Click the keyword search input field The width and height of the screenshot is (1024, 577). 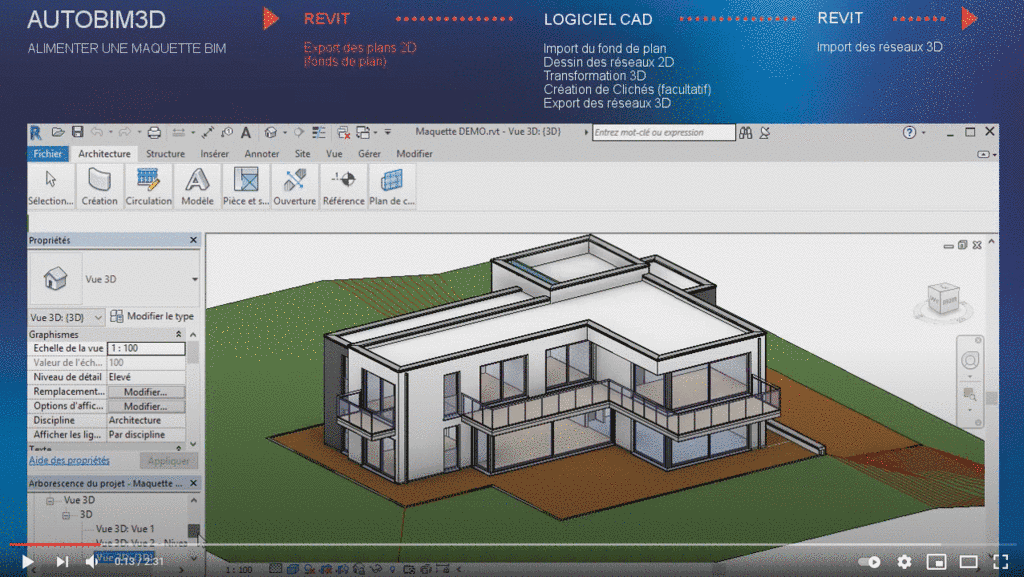pos(664,133)
